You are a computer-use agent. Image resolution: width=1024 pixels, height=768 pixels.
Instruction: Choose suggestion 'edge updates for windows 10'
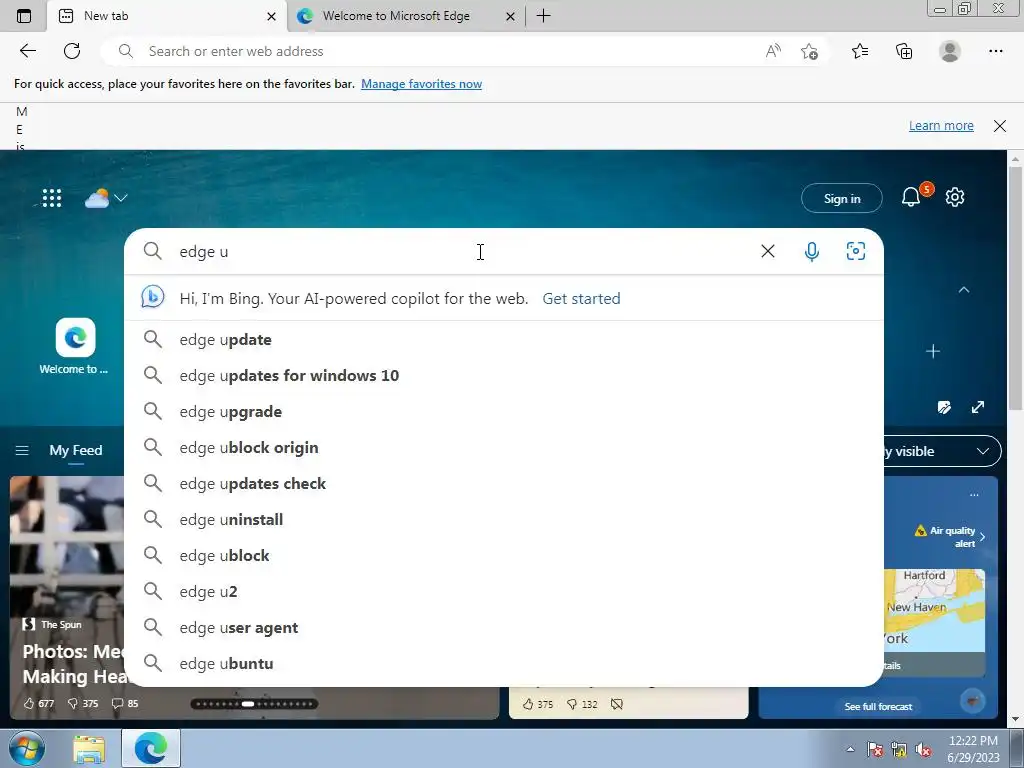coord(504,376)
